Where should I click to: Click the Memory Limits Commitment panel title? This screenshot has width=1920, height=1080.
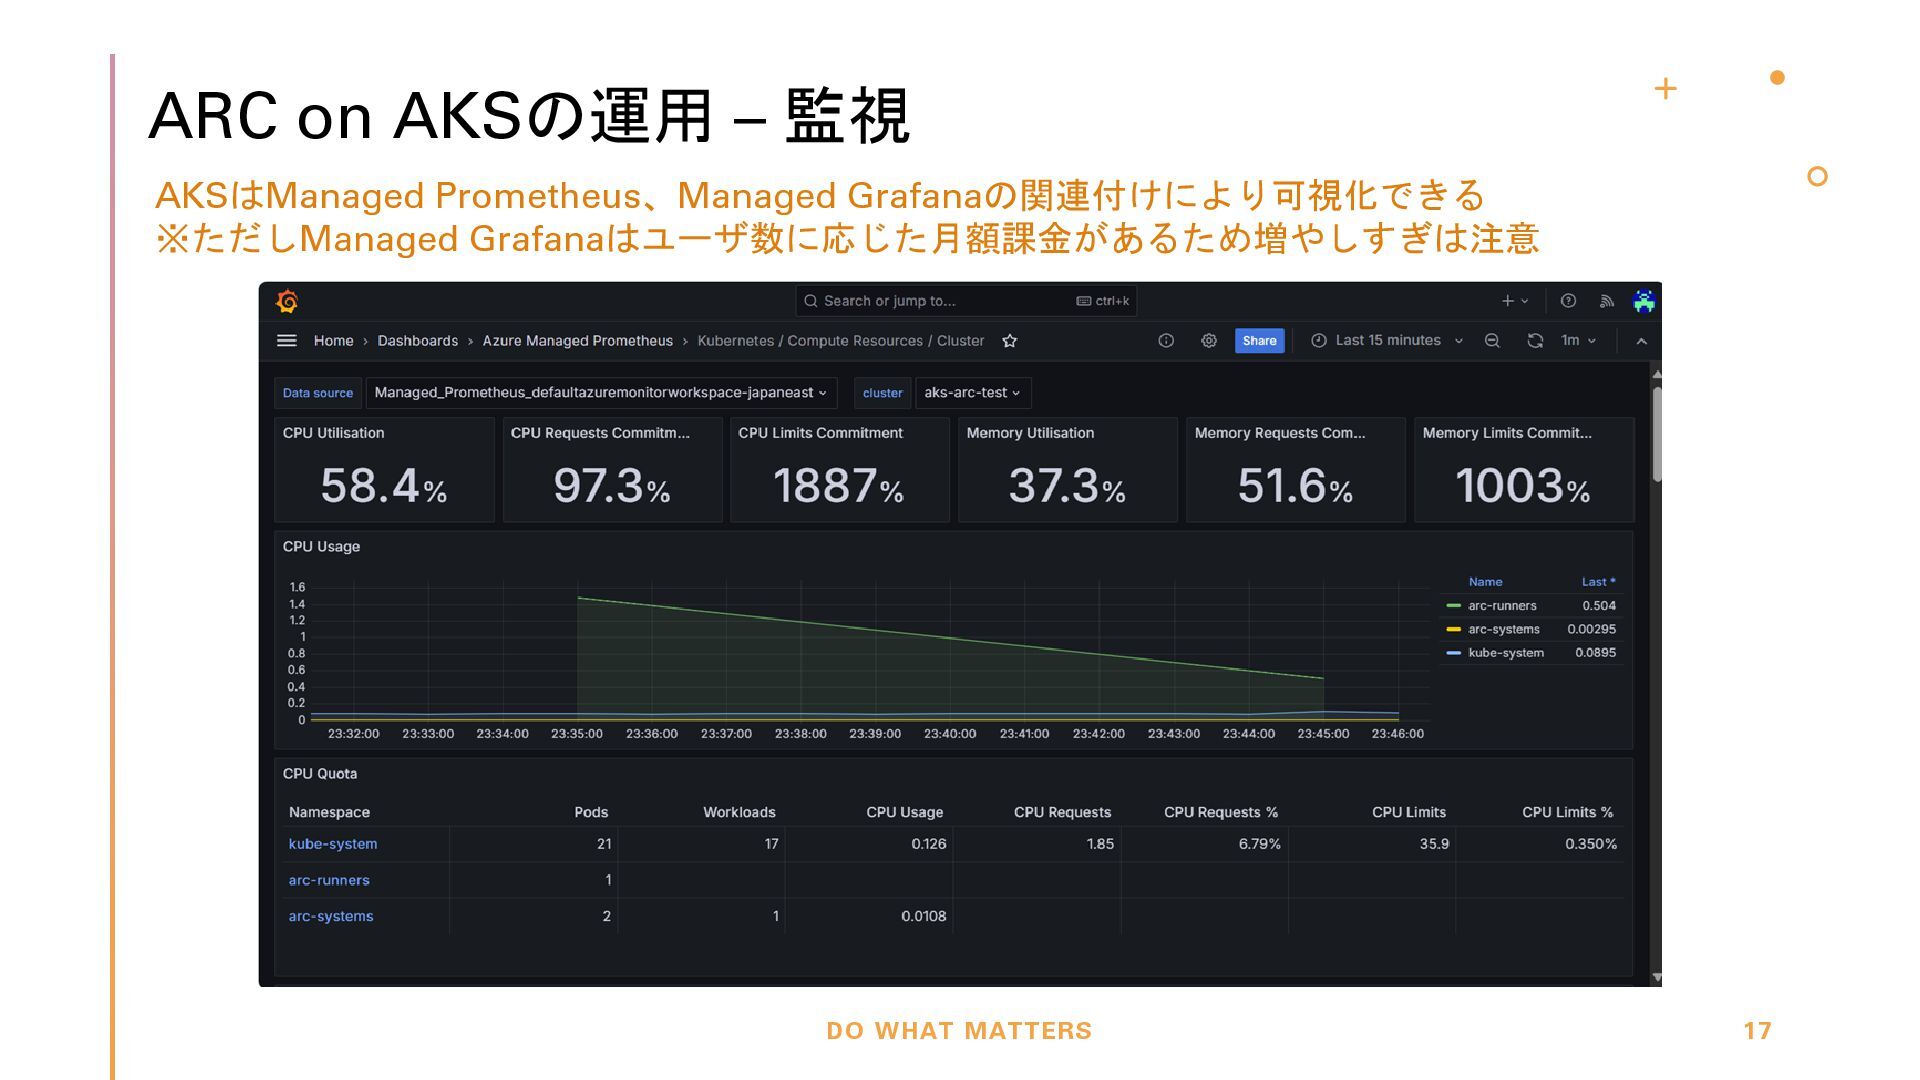pyautogui.click(x=1507, y=433)
